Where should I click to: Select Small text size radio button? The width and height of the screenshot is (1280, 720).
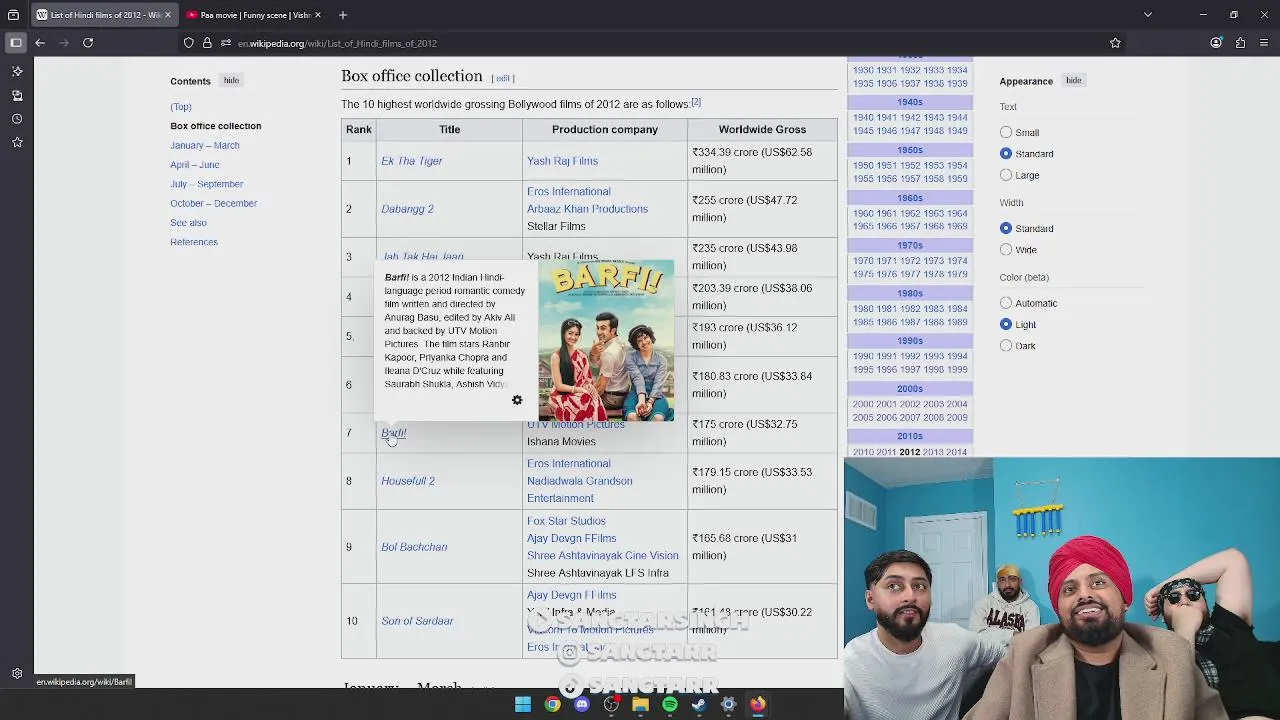click(x=1006, y=132)
